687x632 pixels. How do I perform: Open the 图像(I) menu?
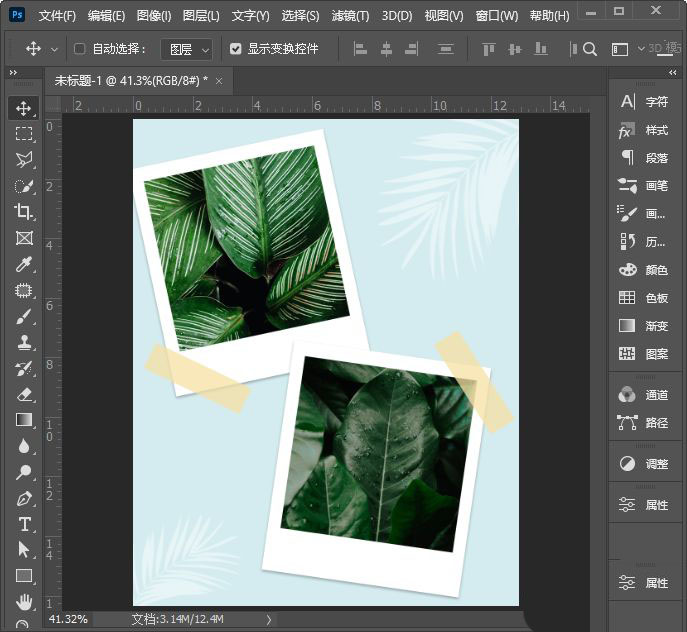coord(153,16)
